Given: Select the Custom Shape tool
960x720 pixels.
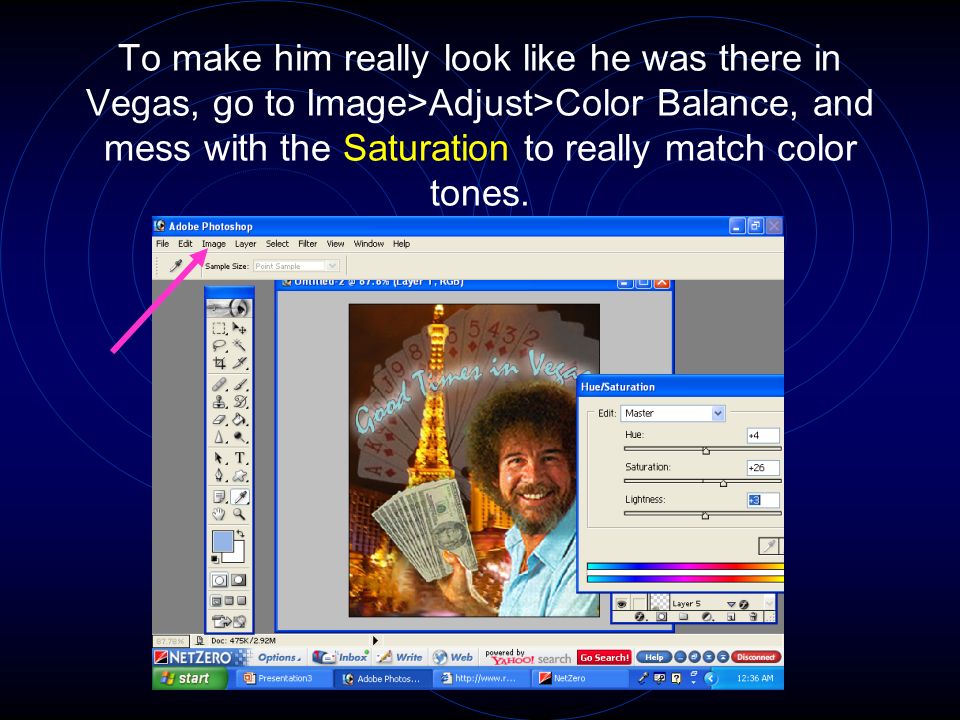Looking at the screenshot, I should tap(240, 475).
